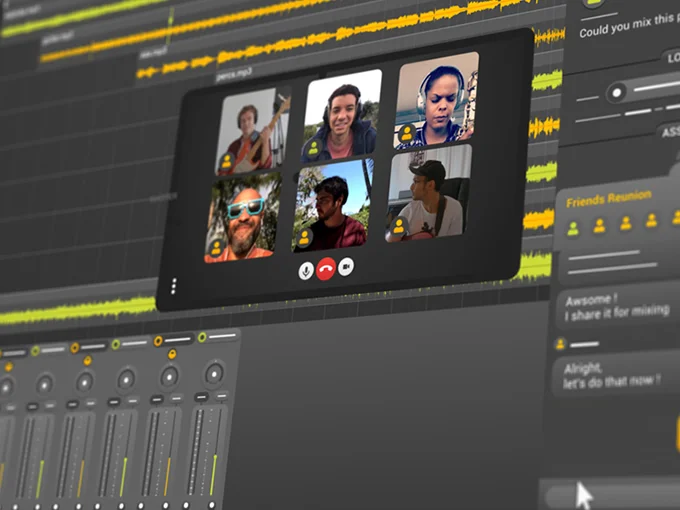680x510 pixels.
Task: Click the first Friends Reunion member icon
Action: coord(573,228)
